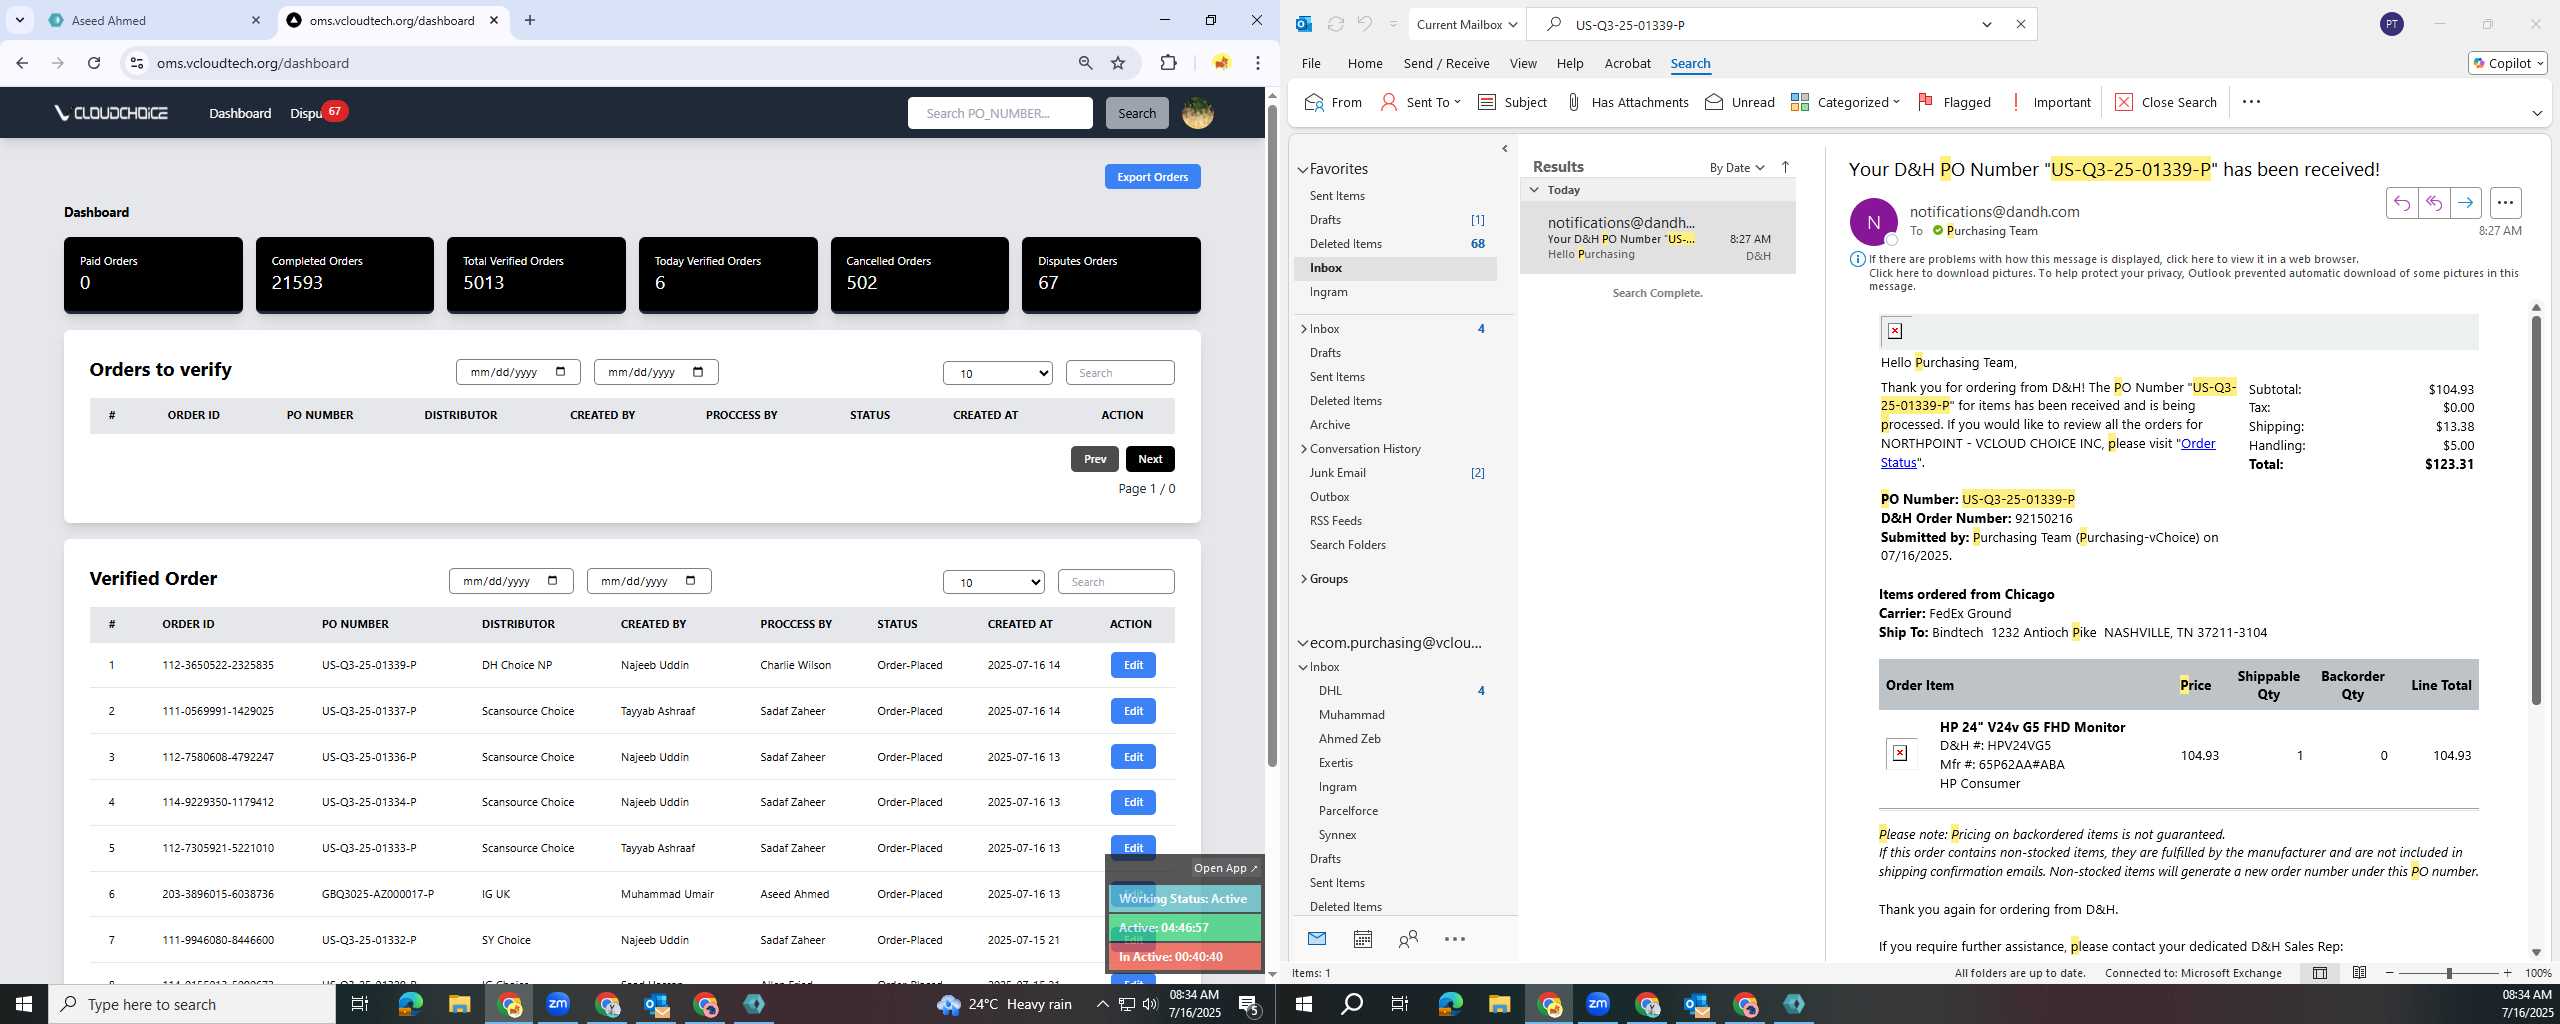Collapse the Outlook folder pane arrow
Image resolution: width=2560 pixels, height=1024 pixels.
click(x=1504, y=149)
